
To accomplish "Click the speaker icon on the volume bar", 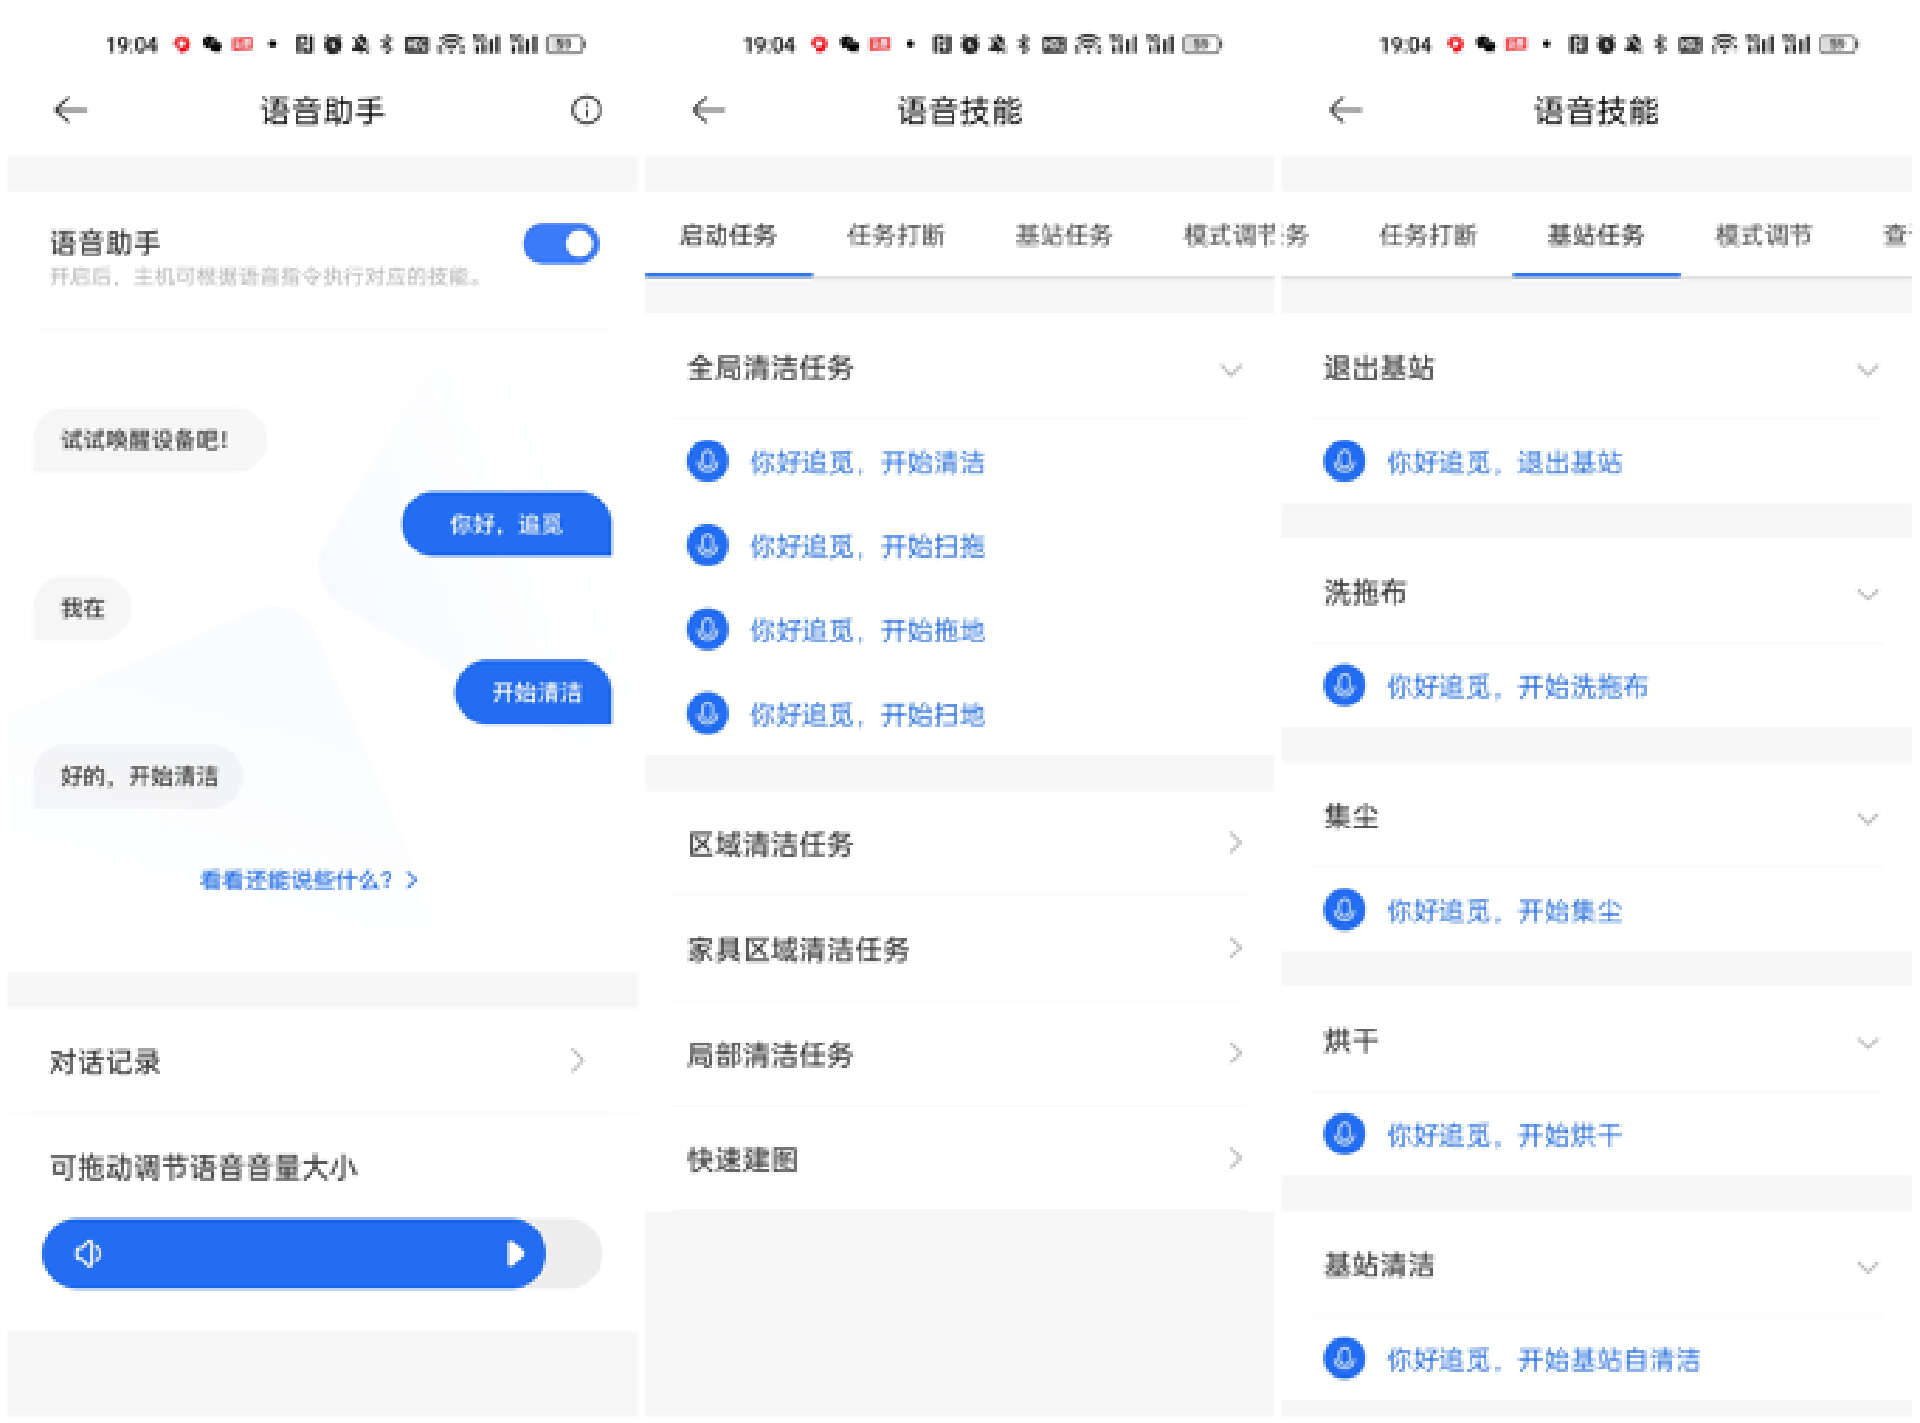I will pos(89,1253).
